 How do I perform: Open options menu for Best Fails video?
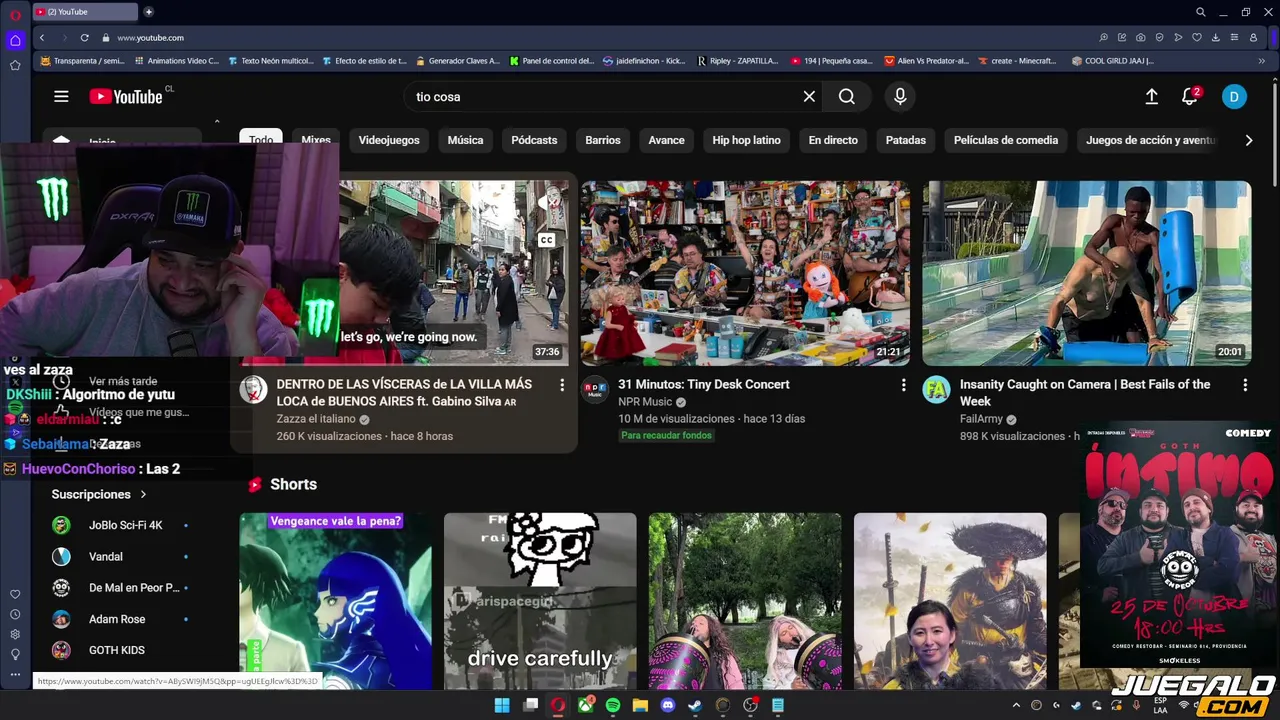1245,385
